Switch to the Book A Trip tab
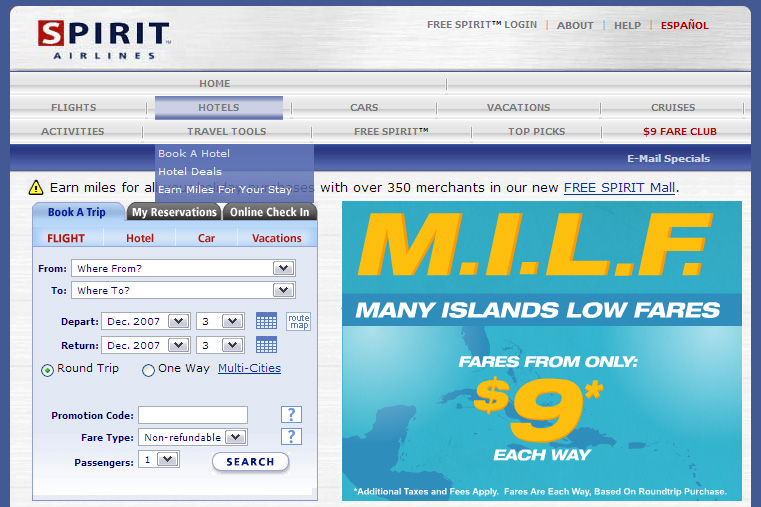The width and height of the screenshot is (761, 507). click(77, 212)
